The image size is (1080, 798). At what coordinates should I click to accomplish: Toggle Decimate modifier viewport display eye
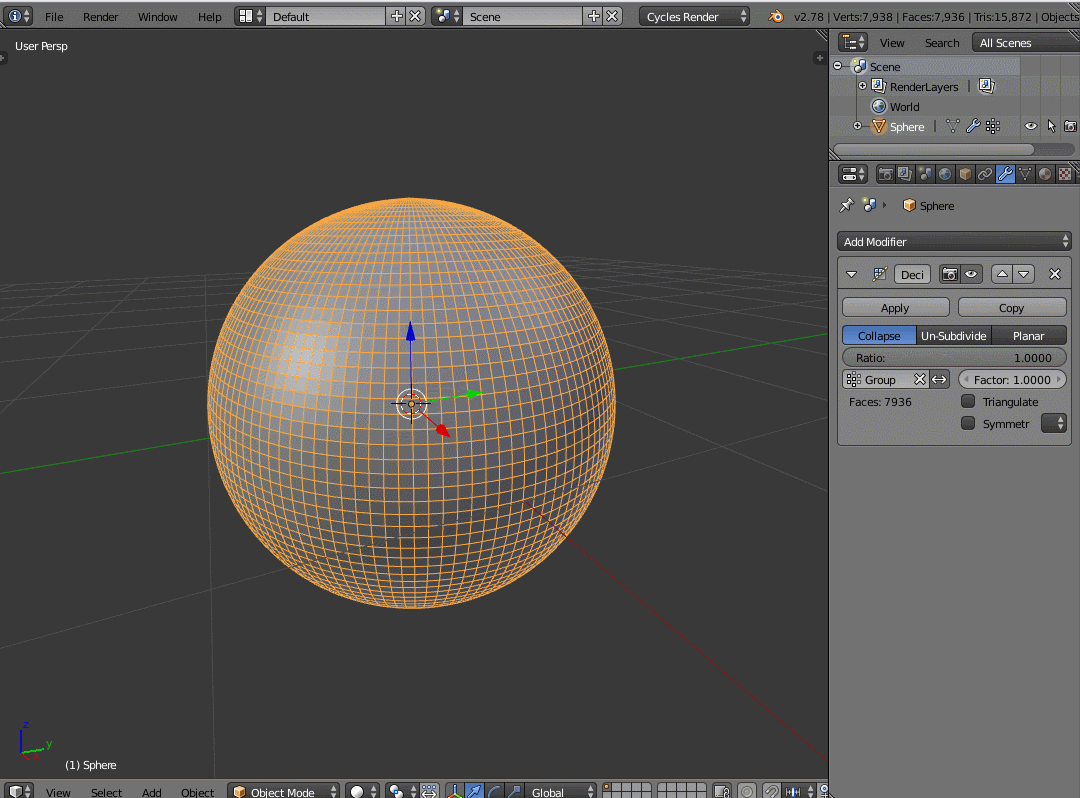tap(970, 274)
